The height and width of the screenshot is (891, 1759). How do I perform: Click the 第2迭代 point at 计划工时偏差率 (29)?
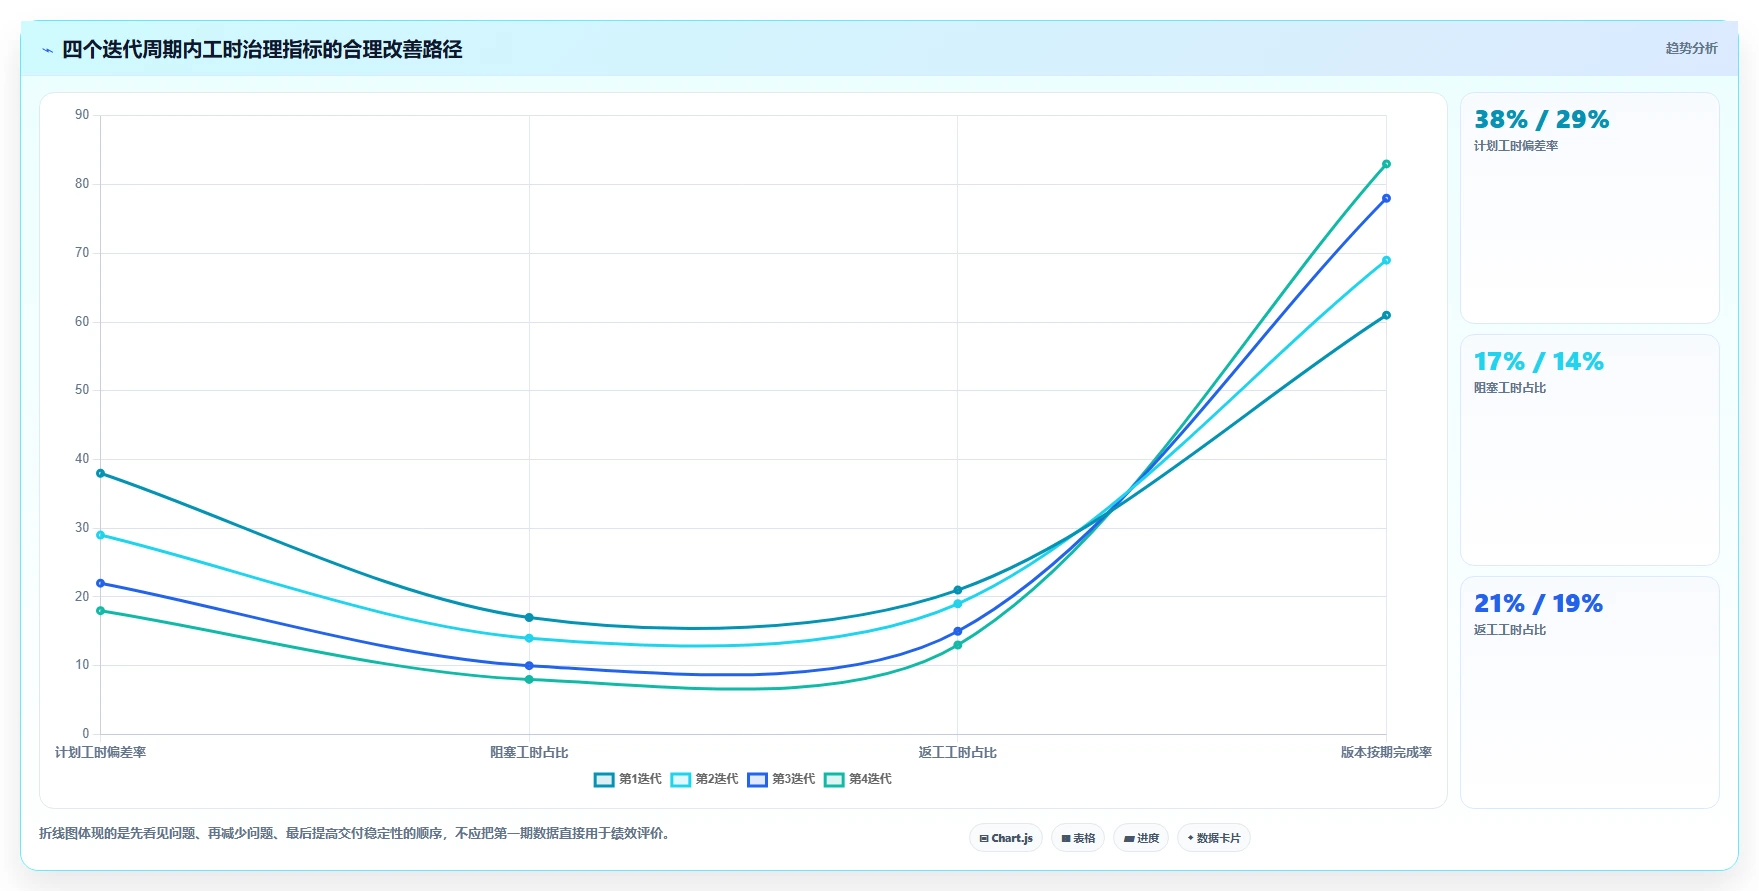(x=100, y=535)
